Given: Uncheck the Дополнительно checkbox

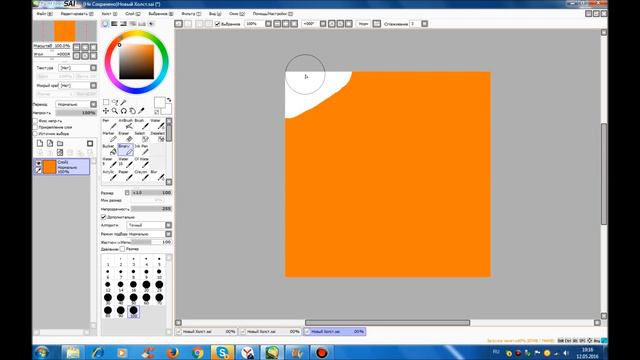Looking at the screenshot, I should [104, 217].
